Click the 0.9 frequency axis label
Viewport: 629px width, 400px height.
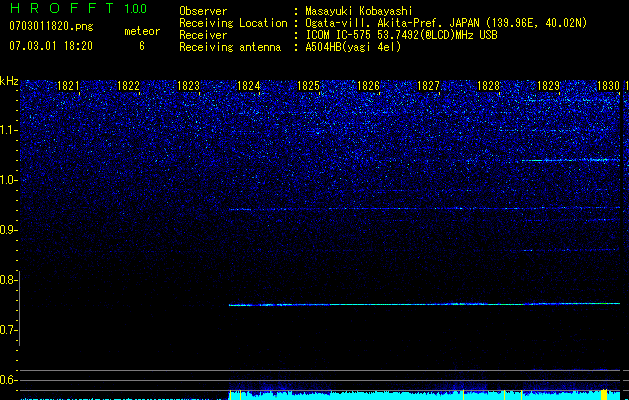(8, 230)
